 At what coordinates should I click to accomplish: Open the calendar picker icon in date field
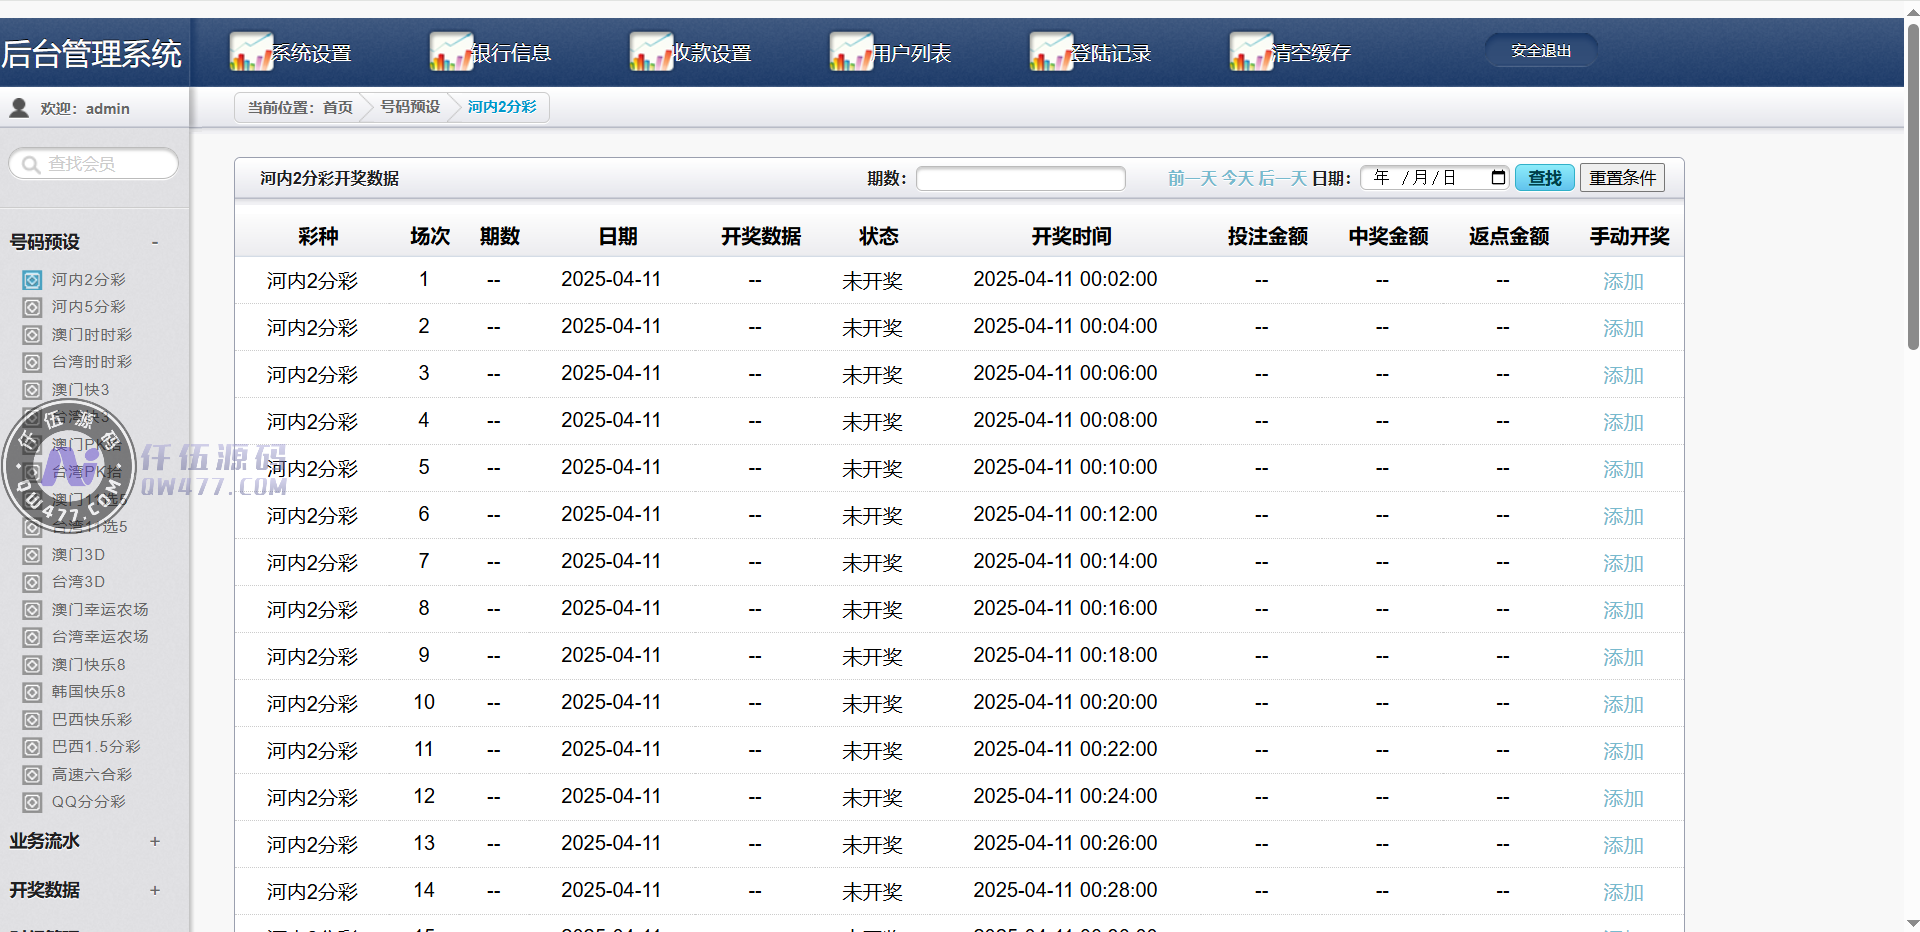point(1497,178)
